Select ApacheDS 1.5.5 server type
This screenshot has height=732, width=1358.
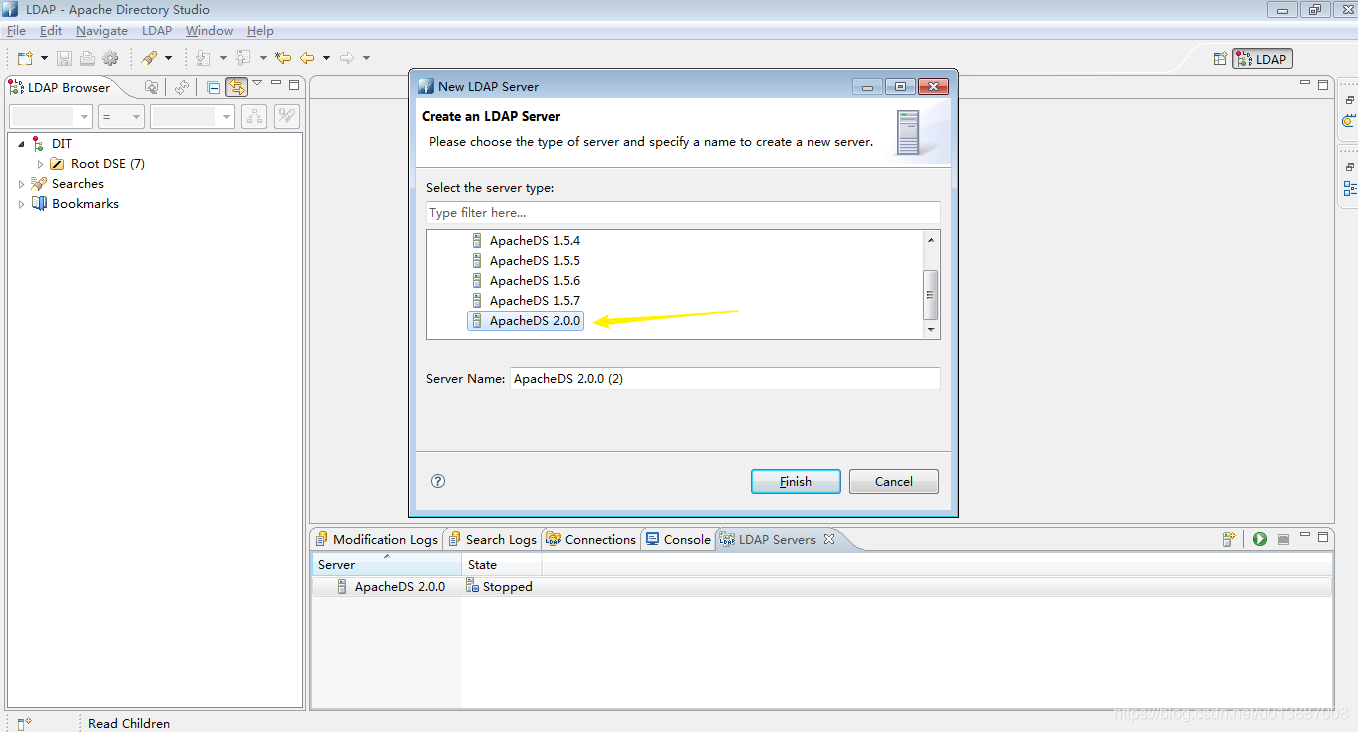point(534,261)
